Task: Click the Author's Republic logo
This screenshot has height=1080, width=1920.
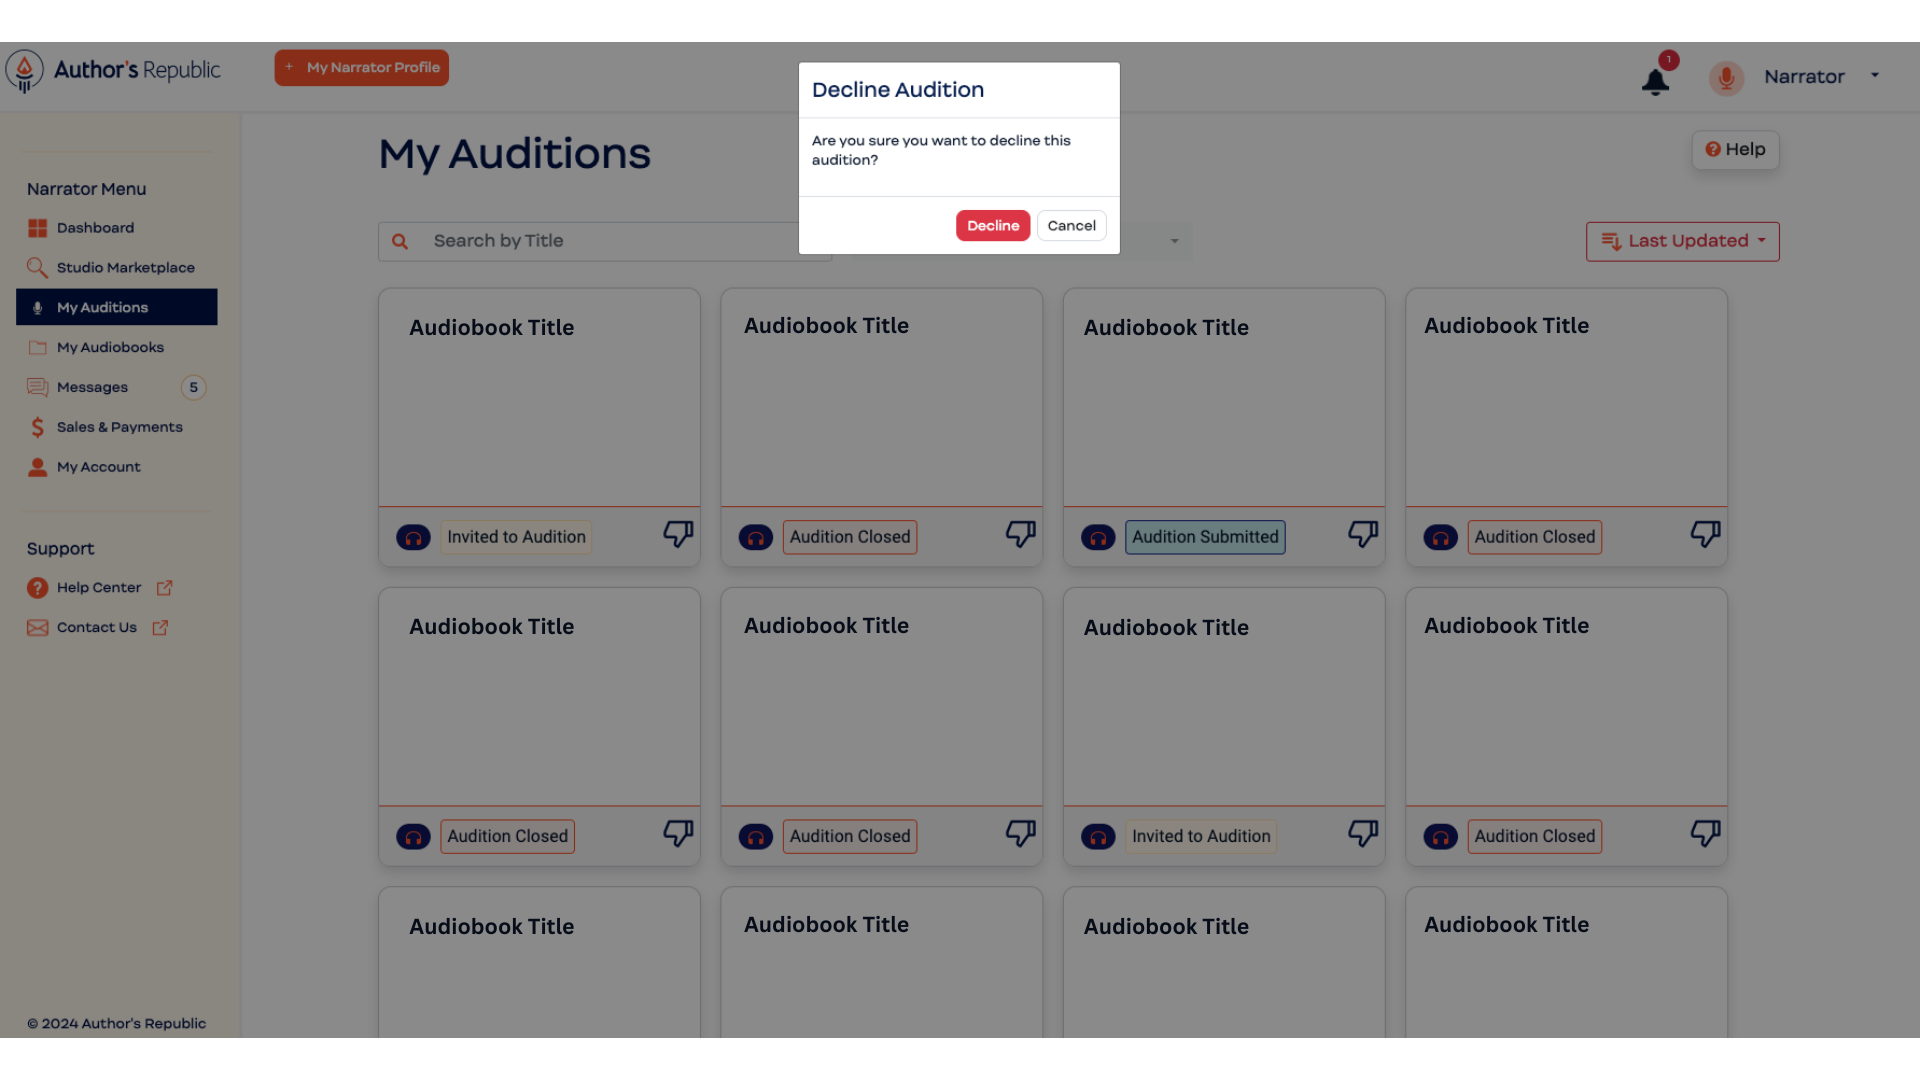Action: tap(113, 70)
